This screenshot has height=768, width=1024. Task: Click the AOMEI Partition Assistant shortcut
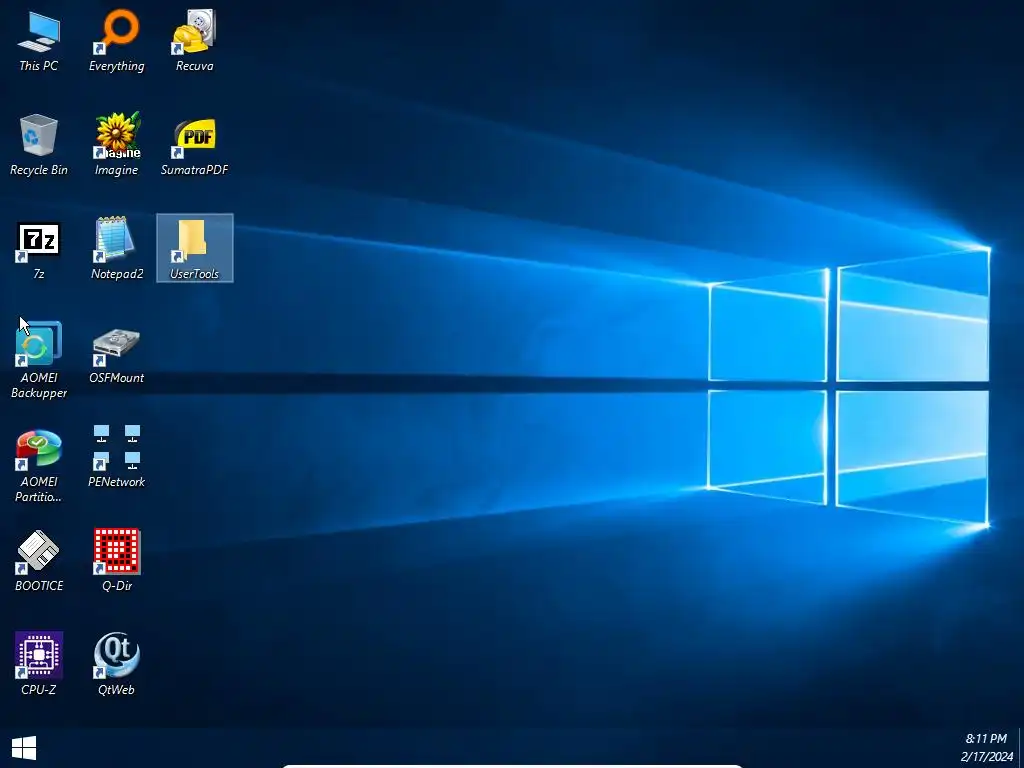click(39, 465)
